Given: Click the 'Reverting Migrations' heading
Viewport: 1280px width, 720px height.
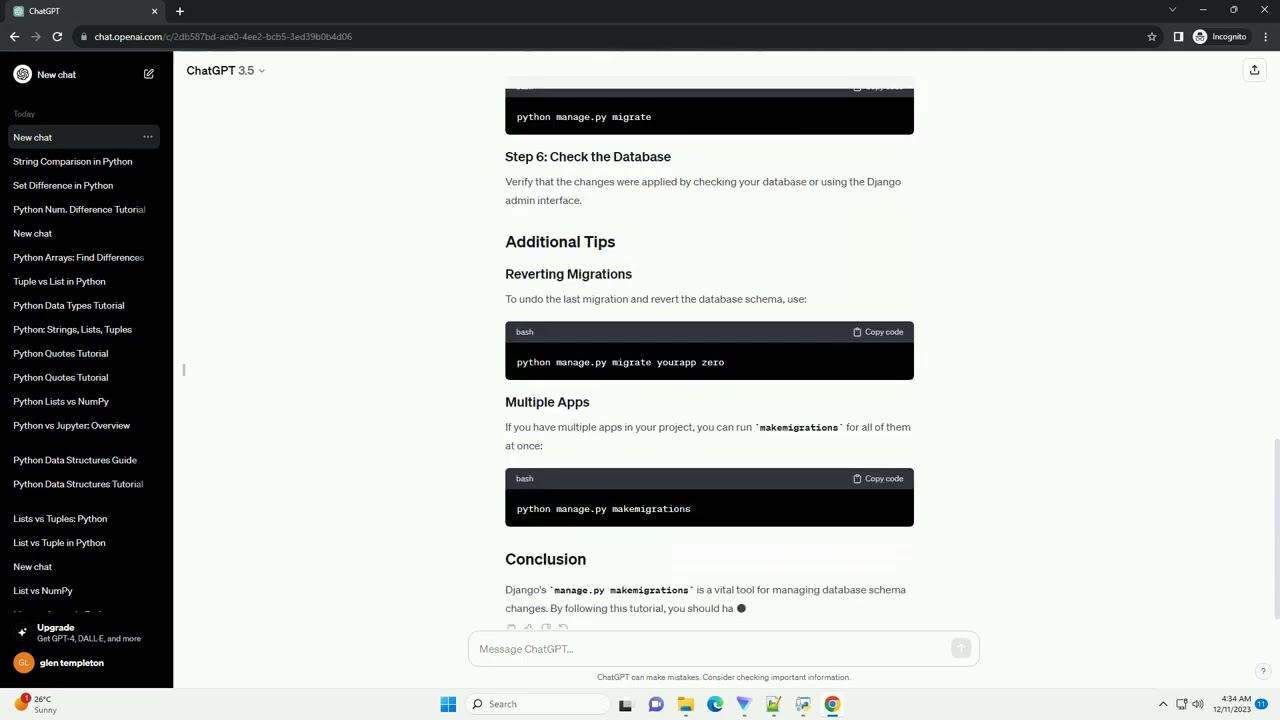Looking at the screenshot, I should 568,274.
